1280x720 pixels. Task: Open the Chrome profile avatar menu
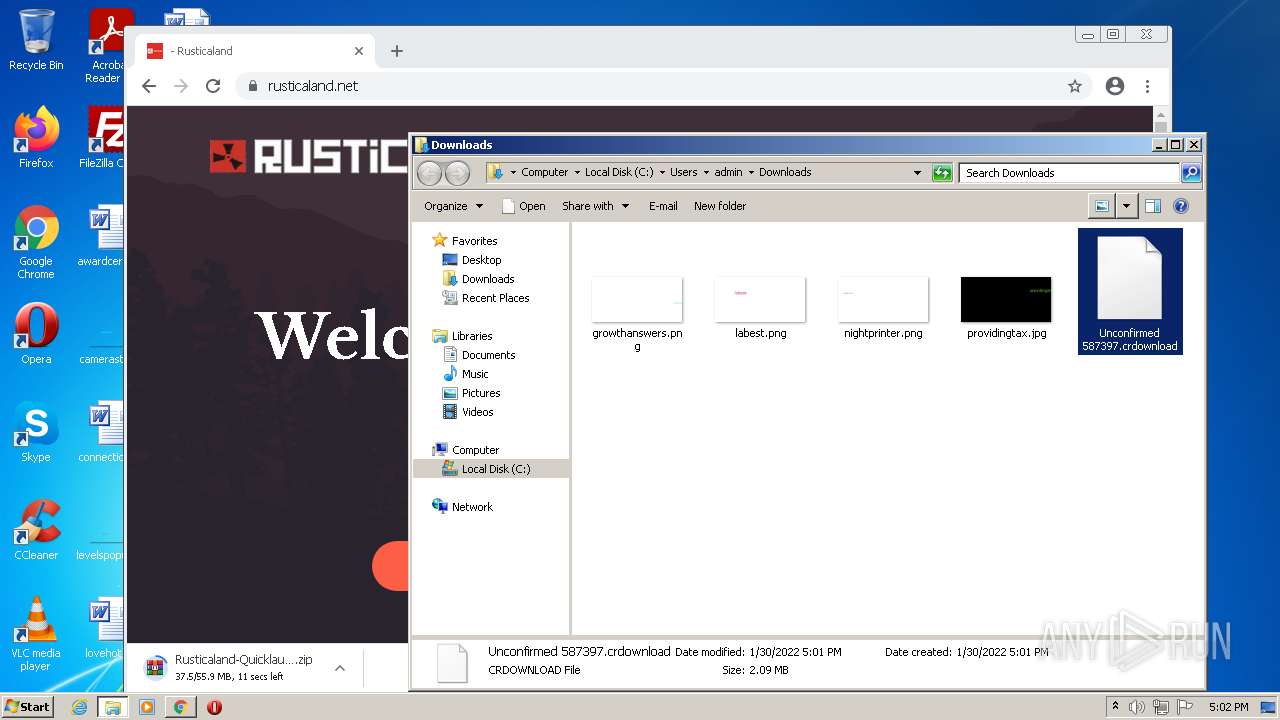1115,86
